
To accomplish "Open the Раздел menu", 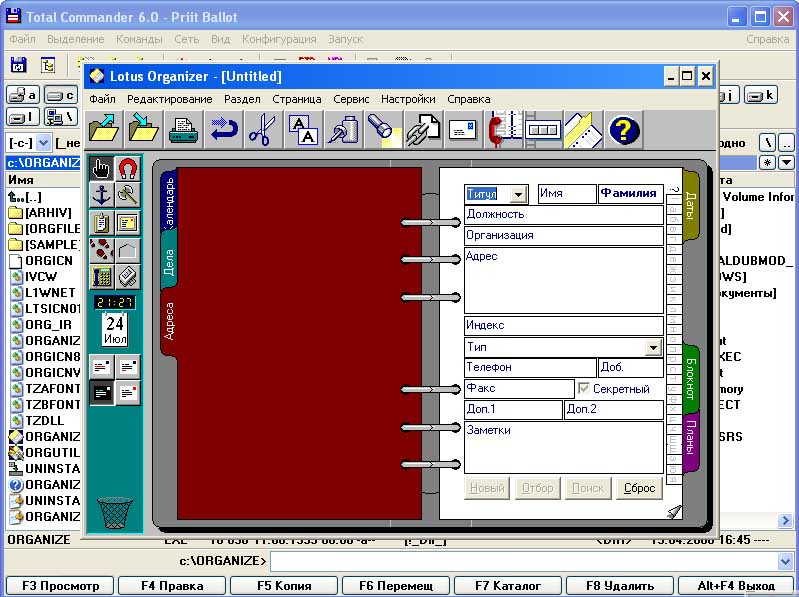I will click(x=242, y=99).
